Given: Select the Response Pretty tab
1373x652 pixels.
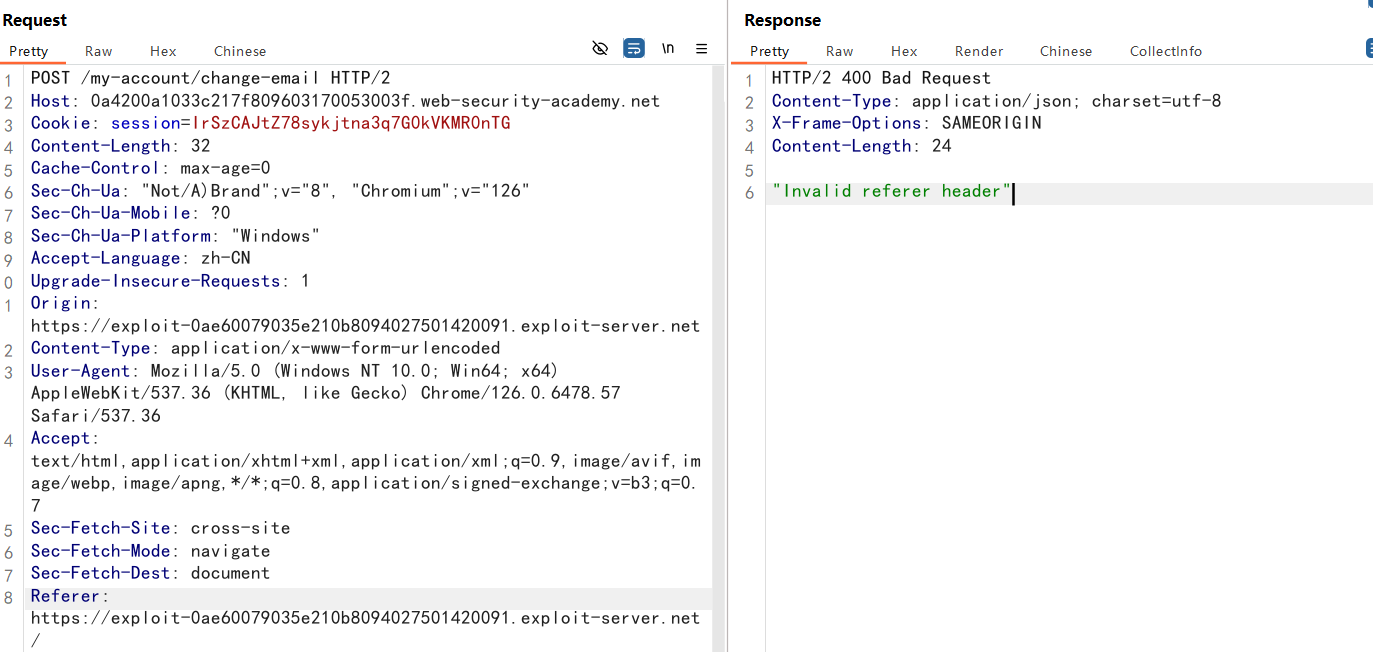Looking at the screenshot, I should coord(769,51).
